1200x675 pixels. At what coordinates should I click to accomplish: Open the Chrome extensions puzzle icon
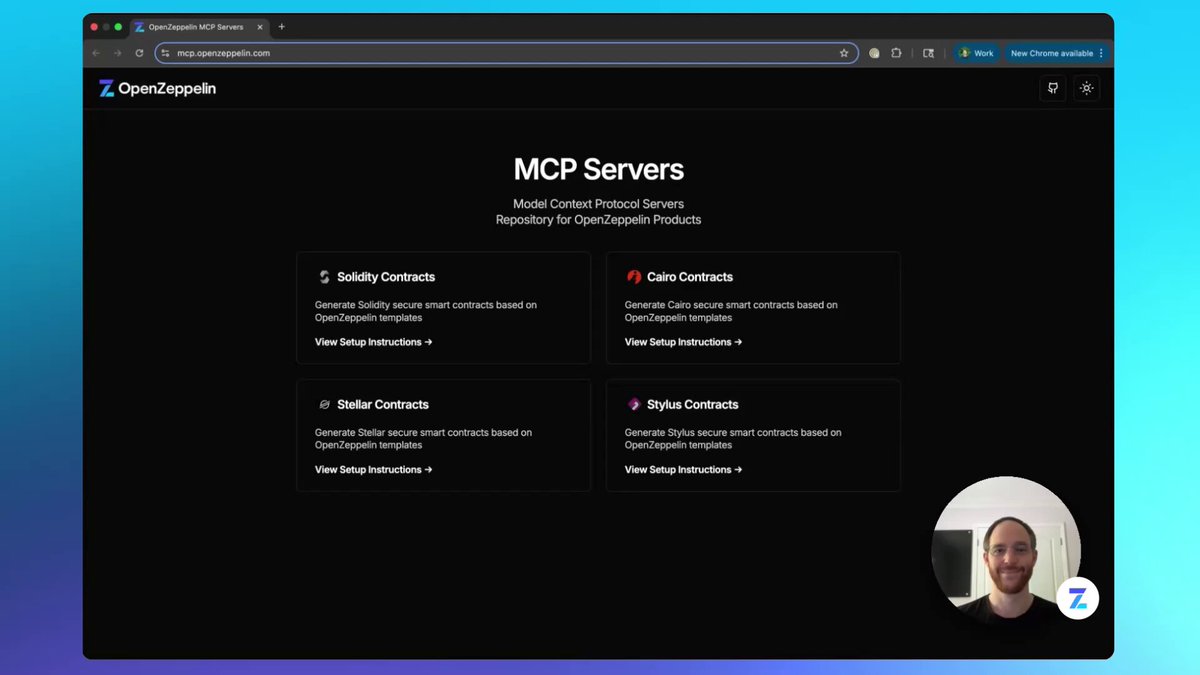[x=896, y=53]
